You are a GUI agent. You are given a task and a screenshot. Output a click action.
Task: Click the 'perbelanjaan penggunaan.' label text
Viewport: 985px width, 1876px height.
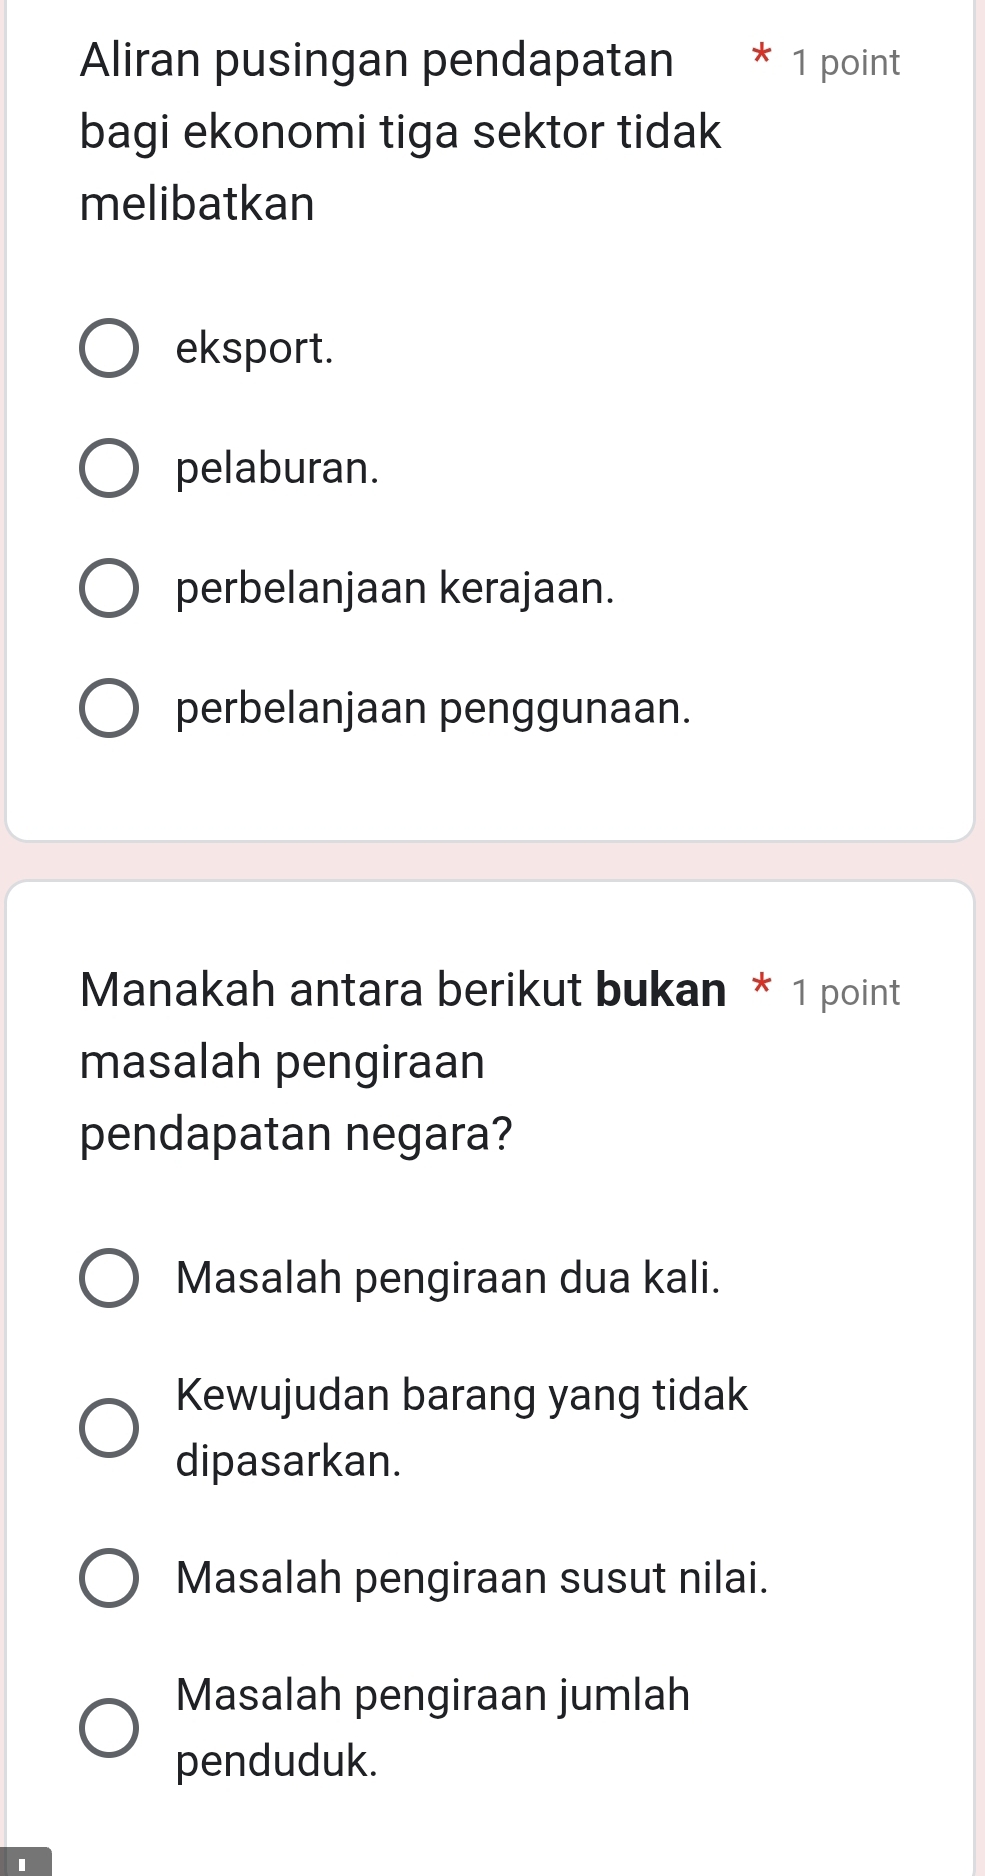pyautogui.click(x=433, y=708)
